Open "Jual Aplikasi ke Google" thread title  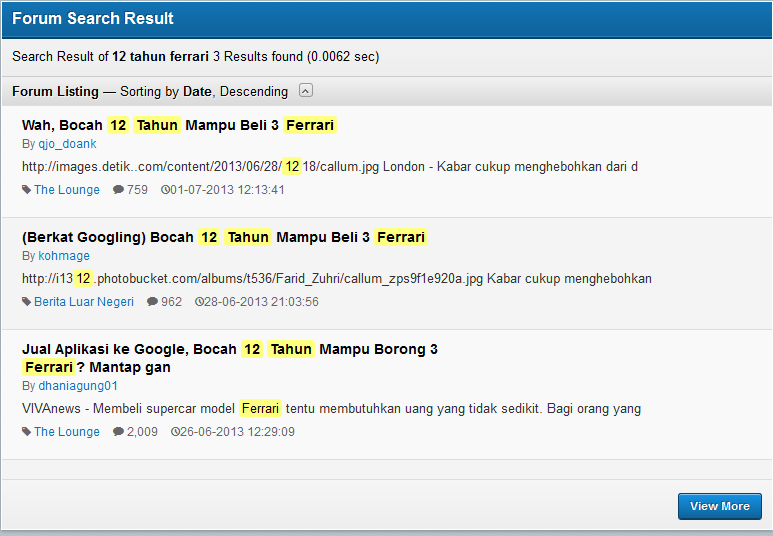pyautogui.click(x=229, y=349)
